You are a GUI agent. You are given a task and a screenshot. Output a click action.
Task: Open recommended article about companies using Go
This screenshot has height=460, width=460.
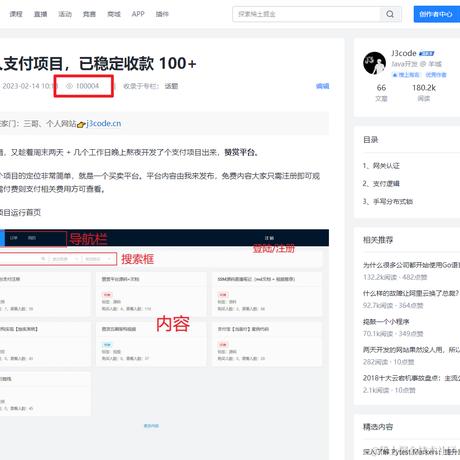[411, 265]
